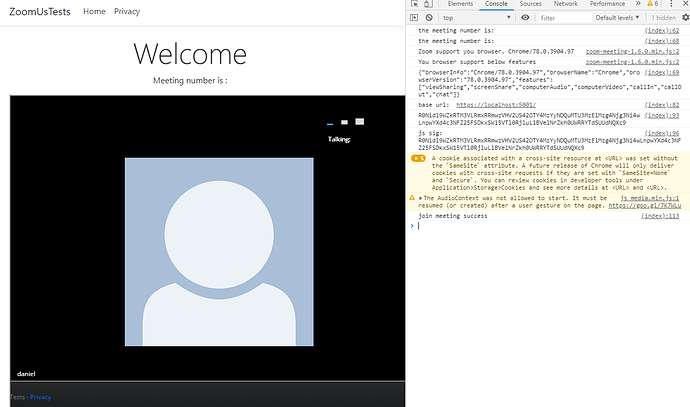Open the Elements tab

(460, 4)
